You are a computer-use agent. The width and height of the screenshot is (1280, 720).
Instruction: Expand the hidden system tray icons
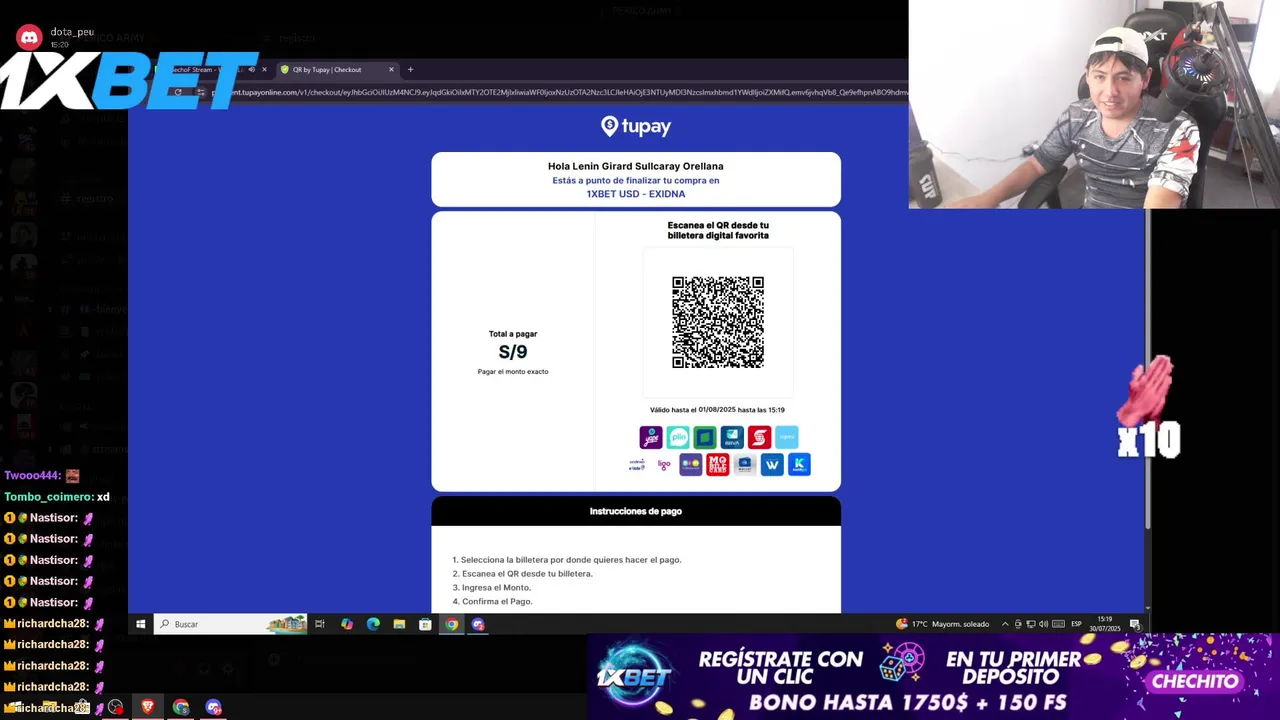1005,624
